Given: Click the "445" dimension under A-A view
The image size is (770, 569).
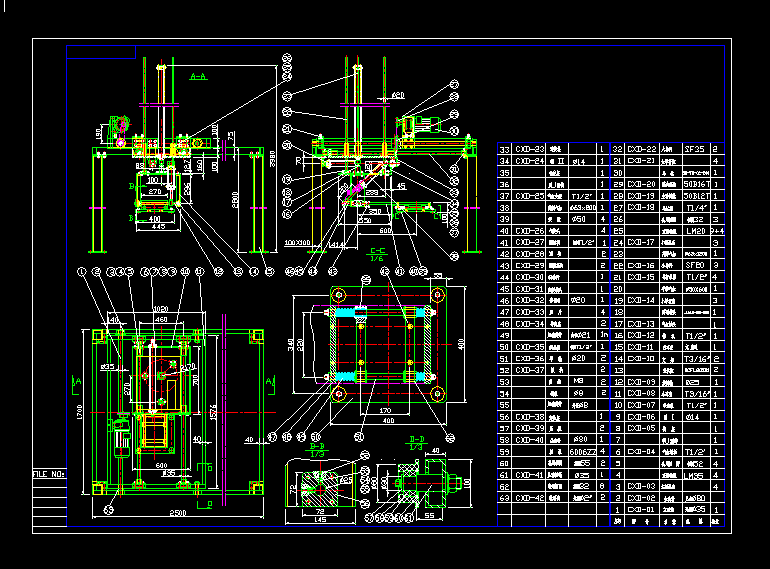Looking at the screenshot, I should coord(158,227).
